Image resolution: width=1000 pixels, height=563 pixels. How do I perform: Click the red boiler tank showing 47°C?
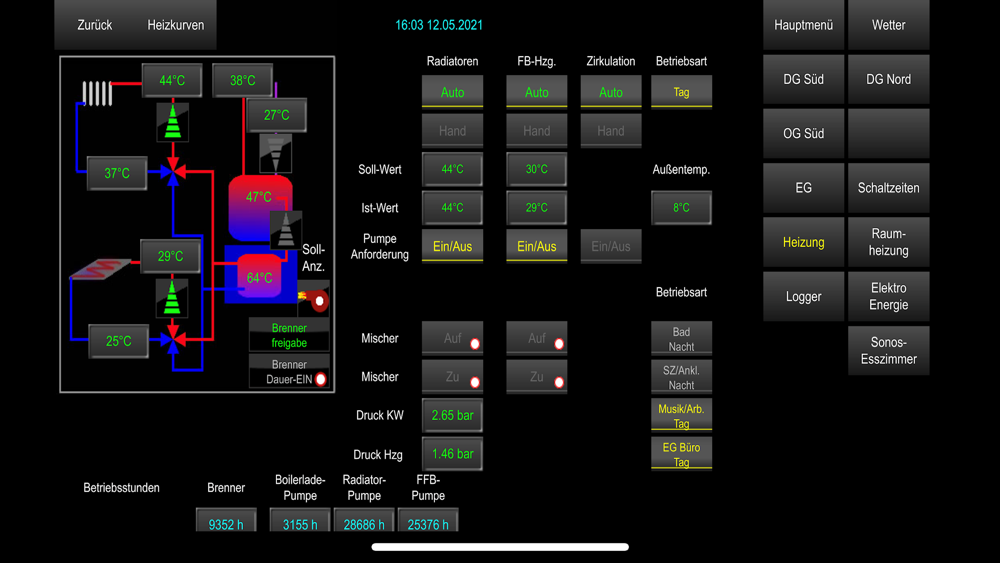(260, 207)
